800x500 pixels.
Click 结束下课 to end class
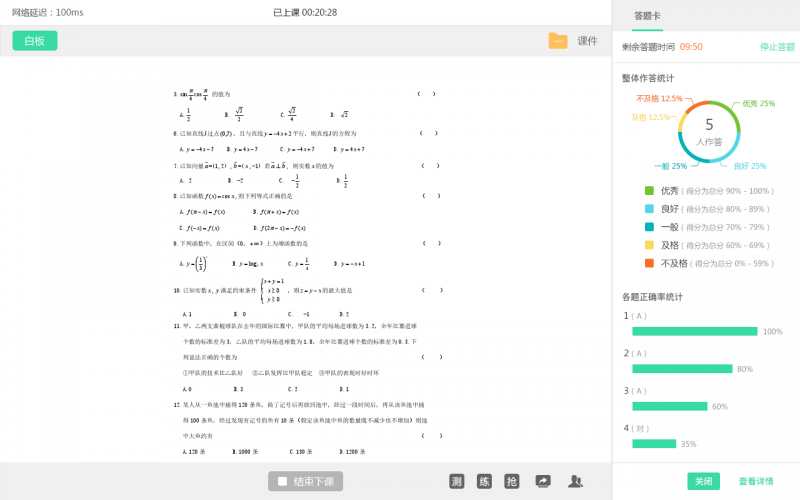[307, 481]
